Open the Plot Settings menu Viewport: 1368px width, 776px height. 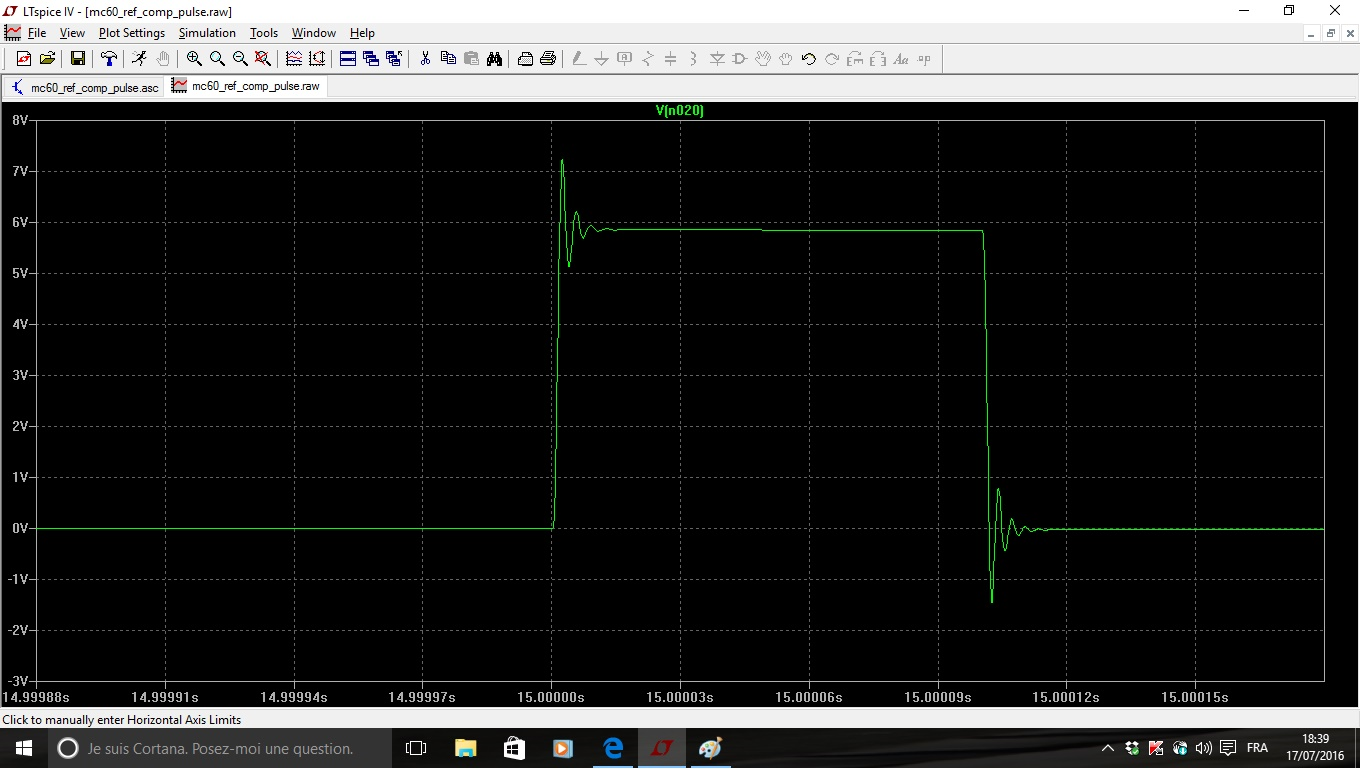(x=132, y=33)
